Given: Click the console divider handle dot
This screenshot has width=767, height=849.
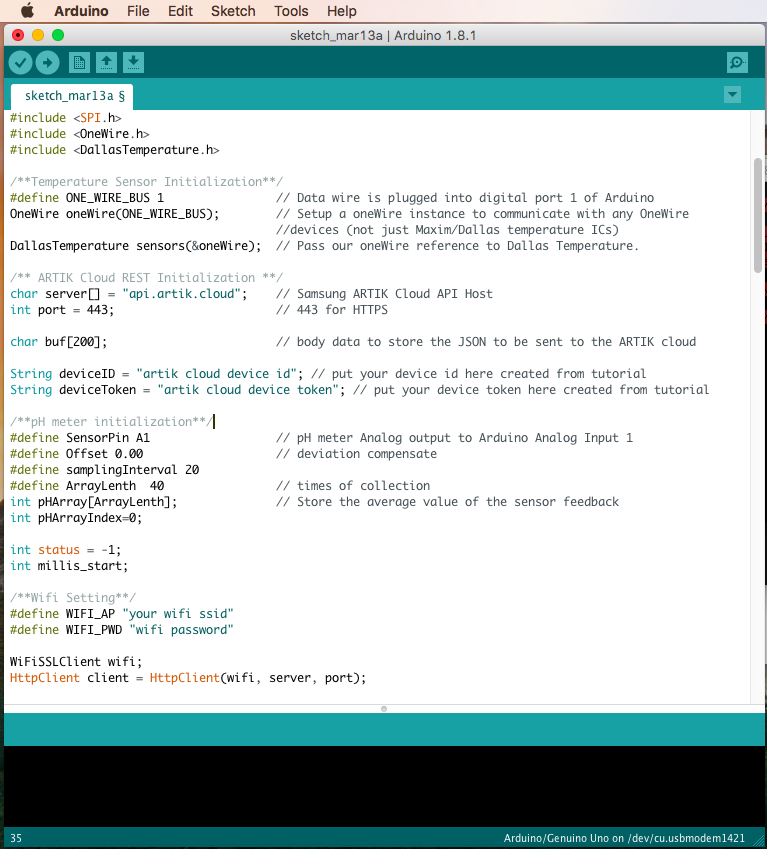Looking at the screenshot, I should pos(384,709).
